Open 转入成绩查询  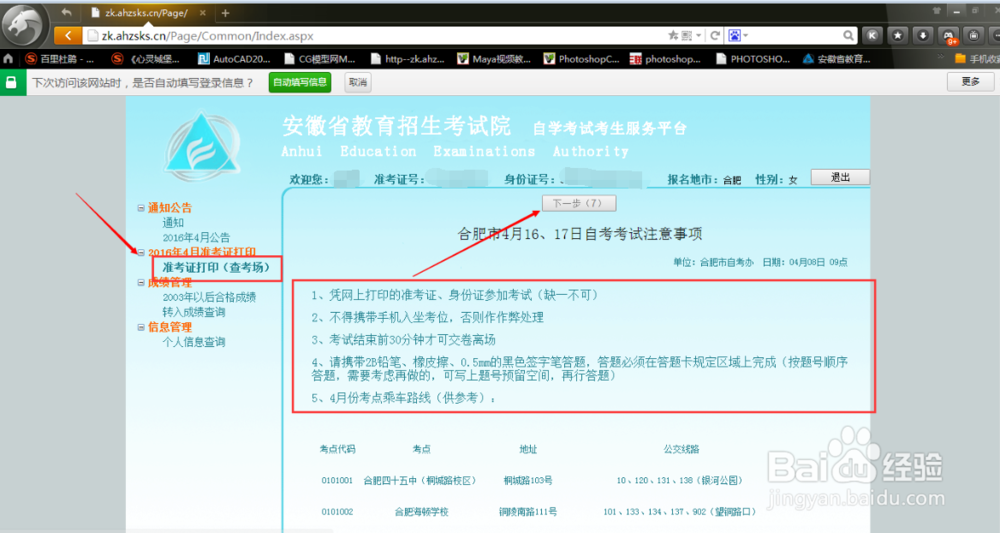point(194,312)
